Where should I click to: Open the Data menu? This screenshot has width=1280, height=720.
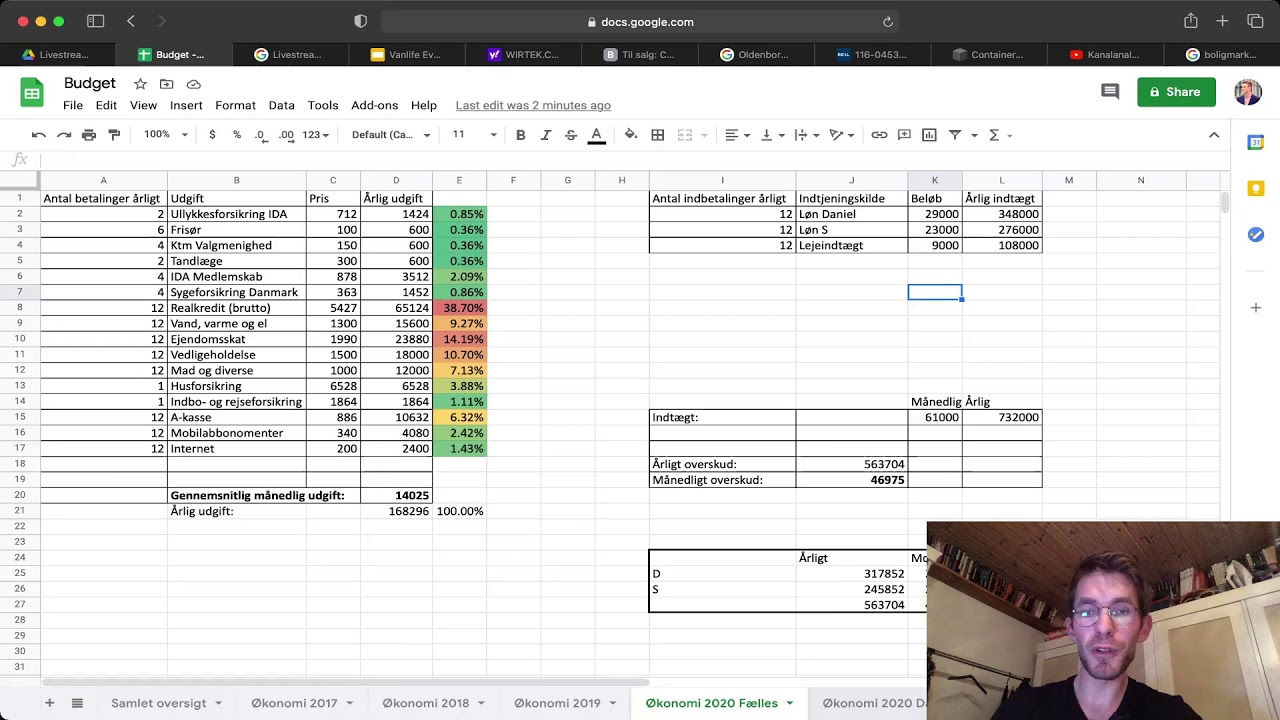281,105
